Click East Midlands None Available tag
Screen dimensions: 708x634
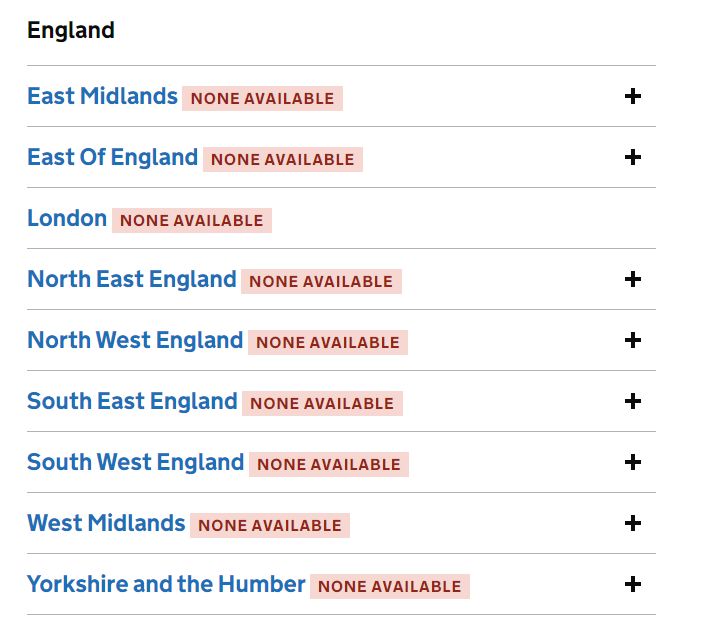262,99
